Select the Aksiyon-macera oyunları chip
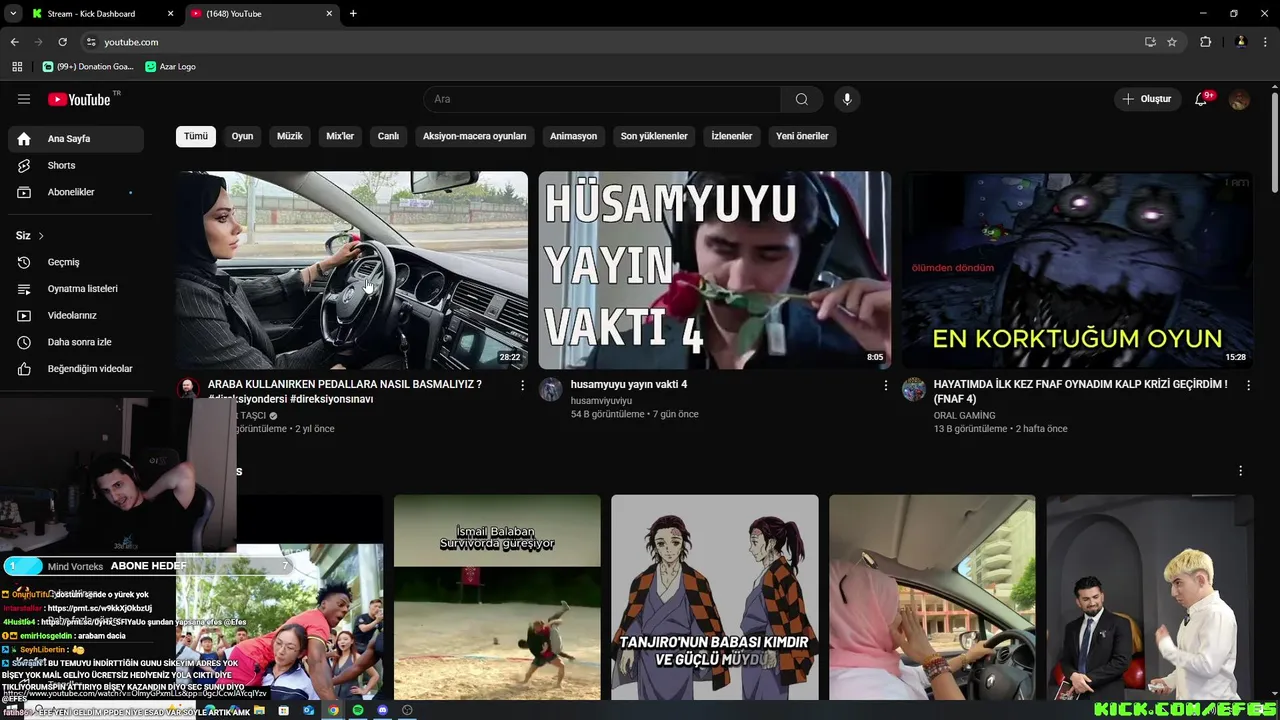The image size is (1280, 720). [x=474, y=136]
